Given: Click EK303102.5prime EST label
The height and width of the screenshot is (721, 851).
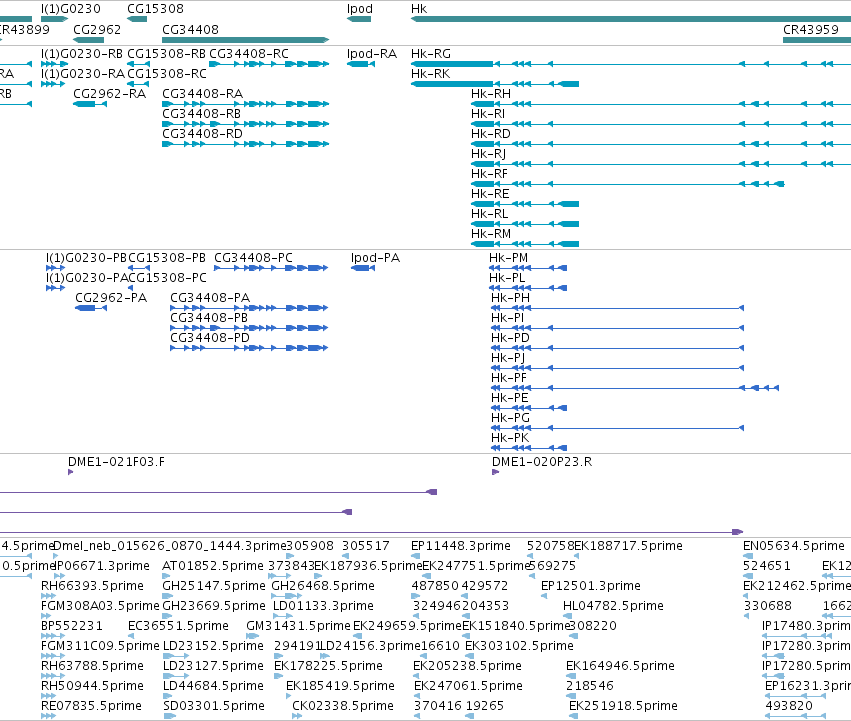Looking at the screenshot, I should 519,646.
